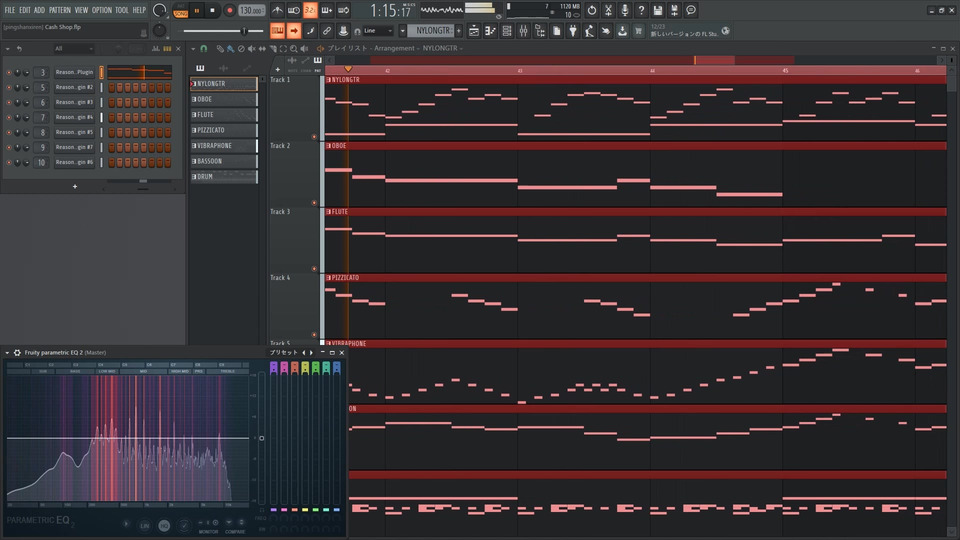Screen dimensions: 960x540
Task: Open the NYLONGTR pattern selector
Action: (x=431, y=31)
